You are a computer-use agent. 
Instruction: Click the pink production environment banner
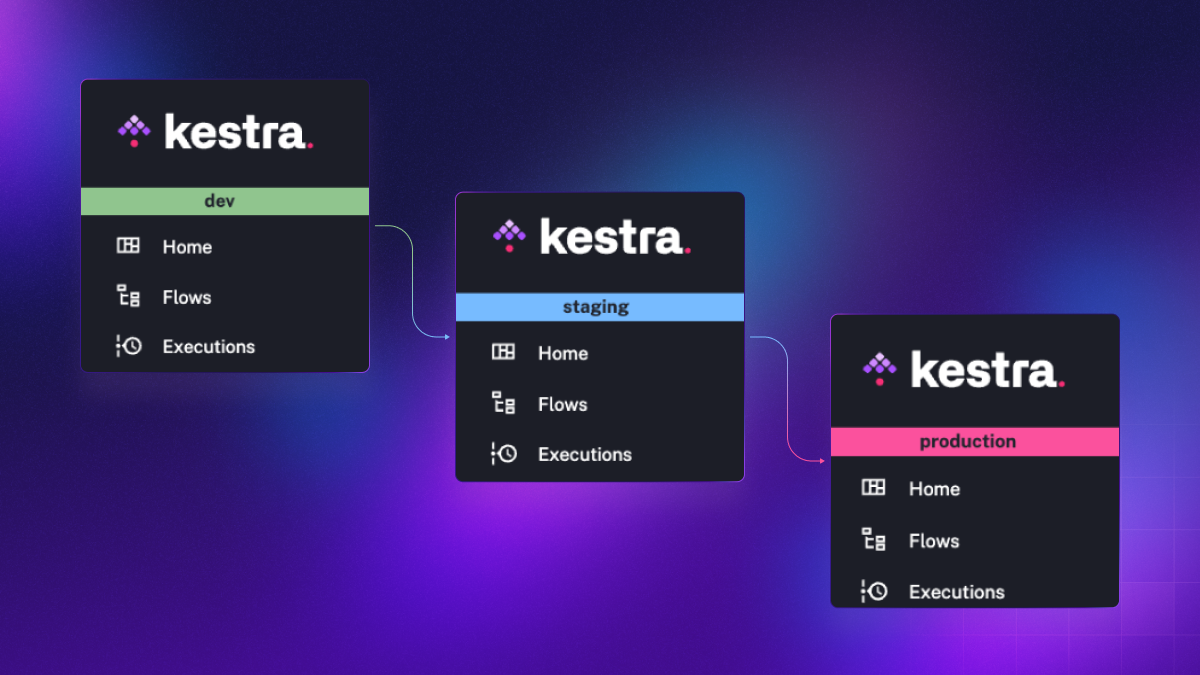tap(974, 441)
